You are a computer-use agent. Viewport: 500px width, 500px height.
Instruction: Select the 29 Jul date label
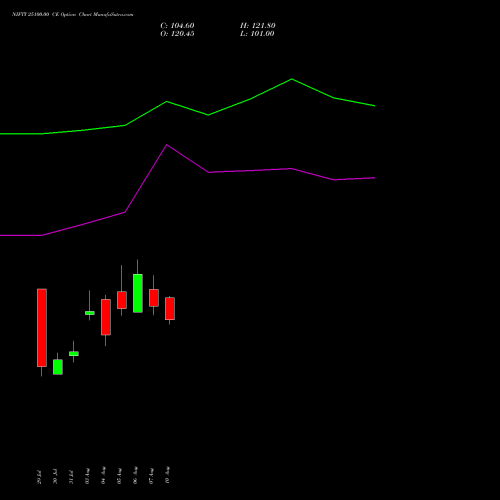(39, 477)
